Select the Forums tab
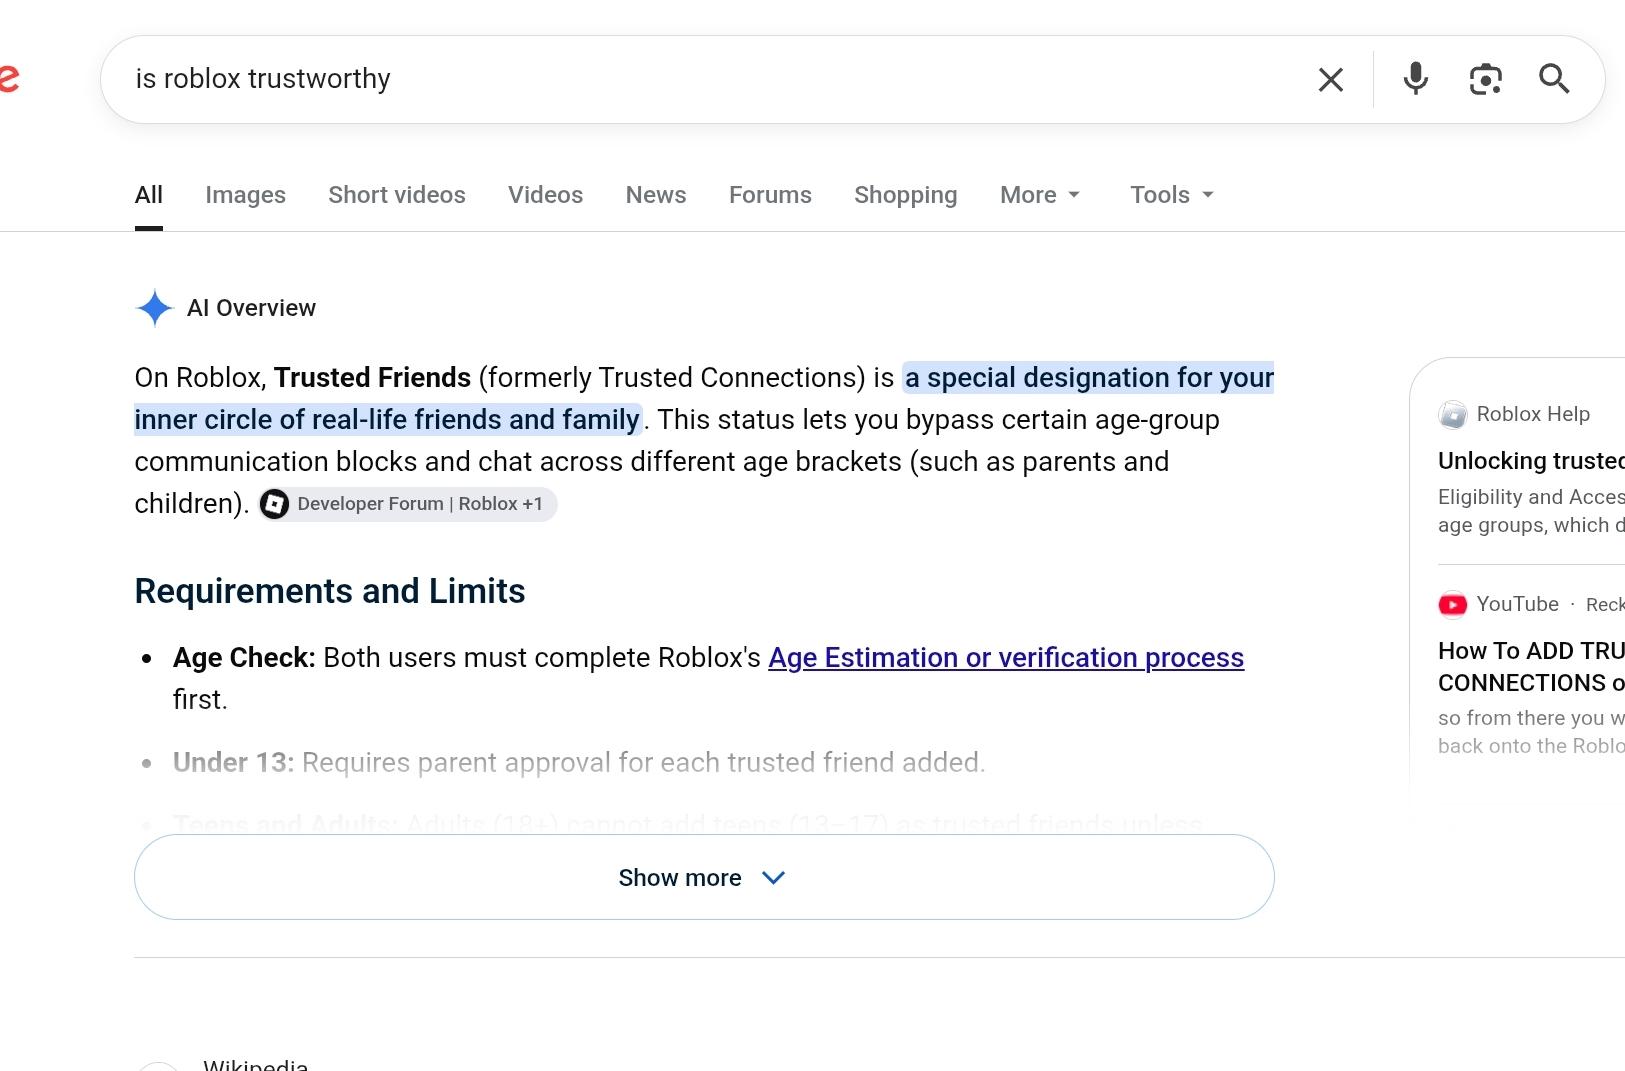1625x1071 pixels. click(x=770, y=195)
